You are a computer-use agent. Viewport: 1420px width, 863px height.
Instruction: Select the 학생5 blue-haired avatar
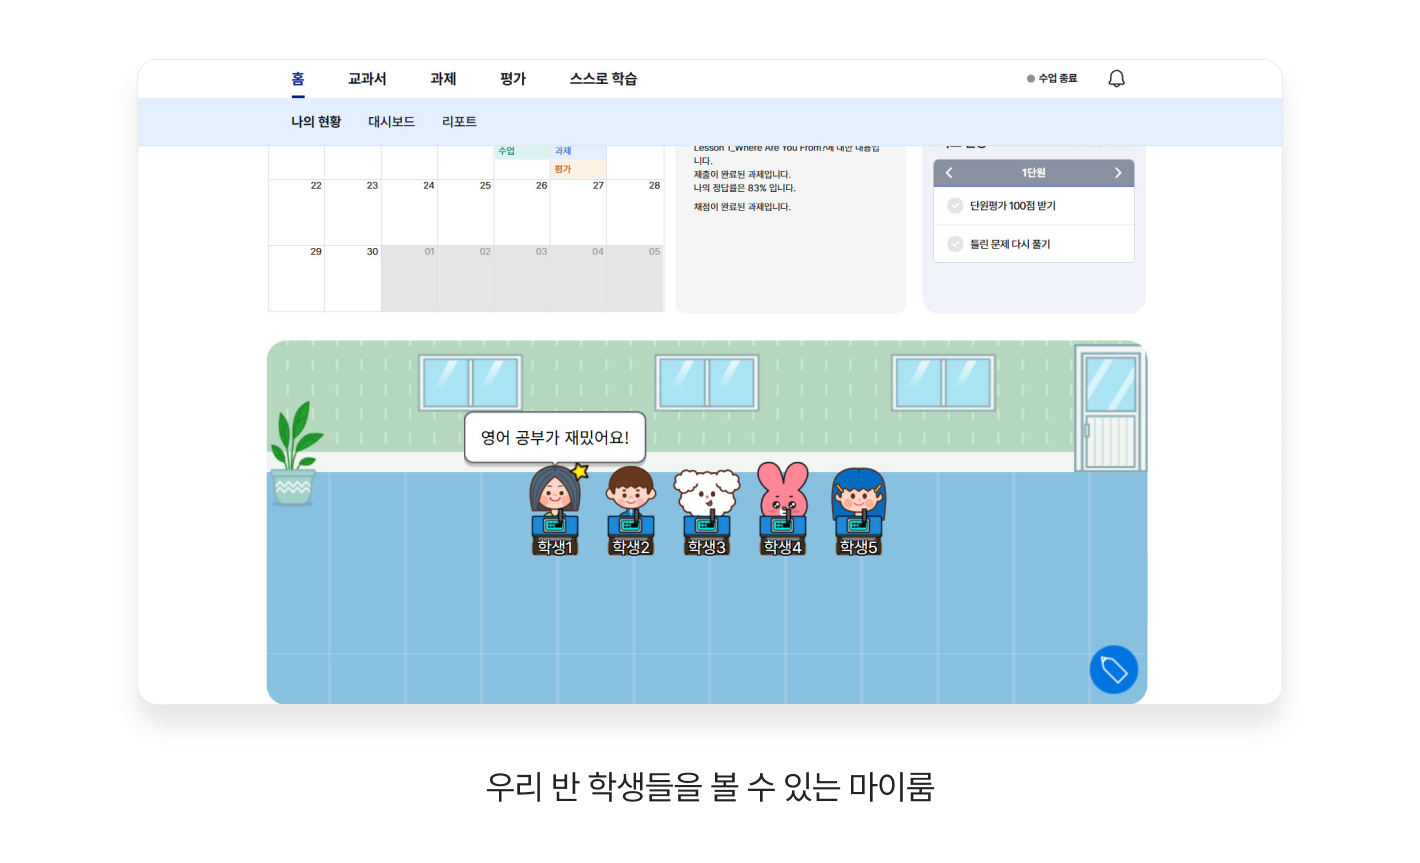point(859,500)
